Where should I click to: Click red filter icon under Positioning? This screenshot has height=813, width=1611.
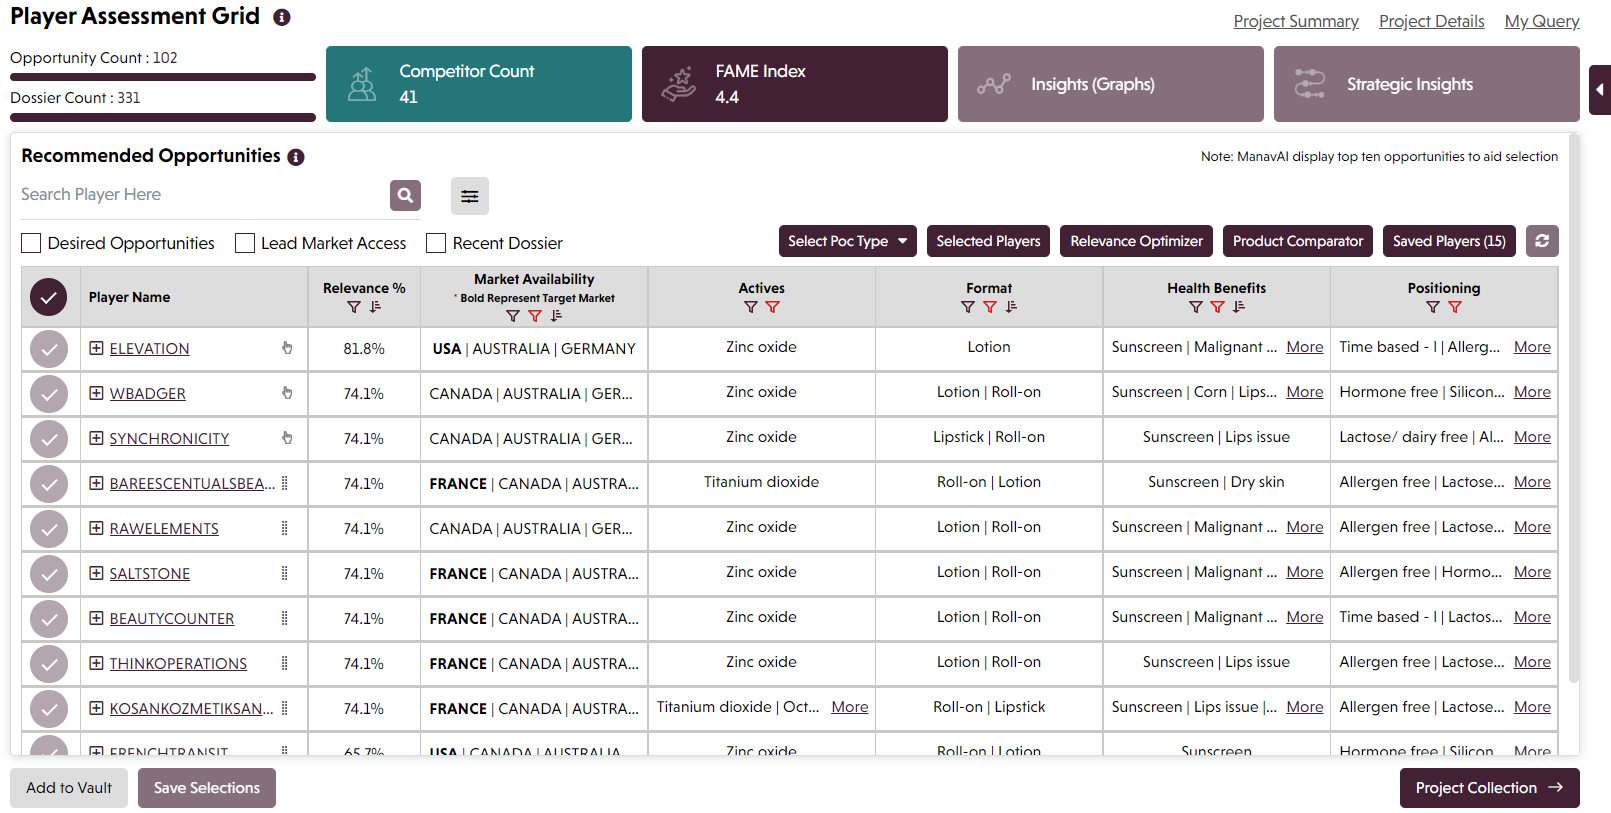1455,307
